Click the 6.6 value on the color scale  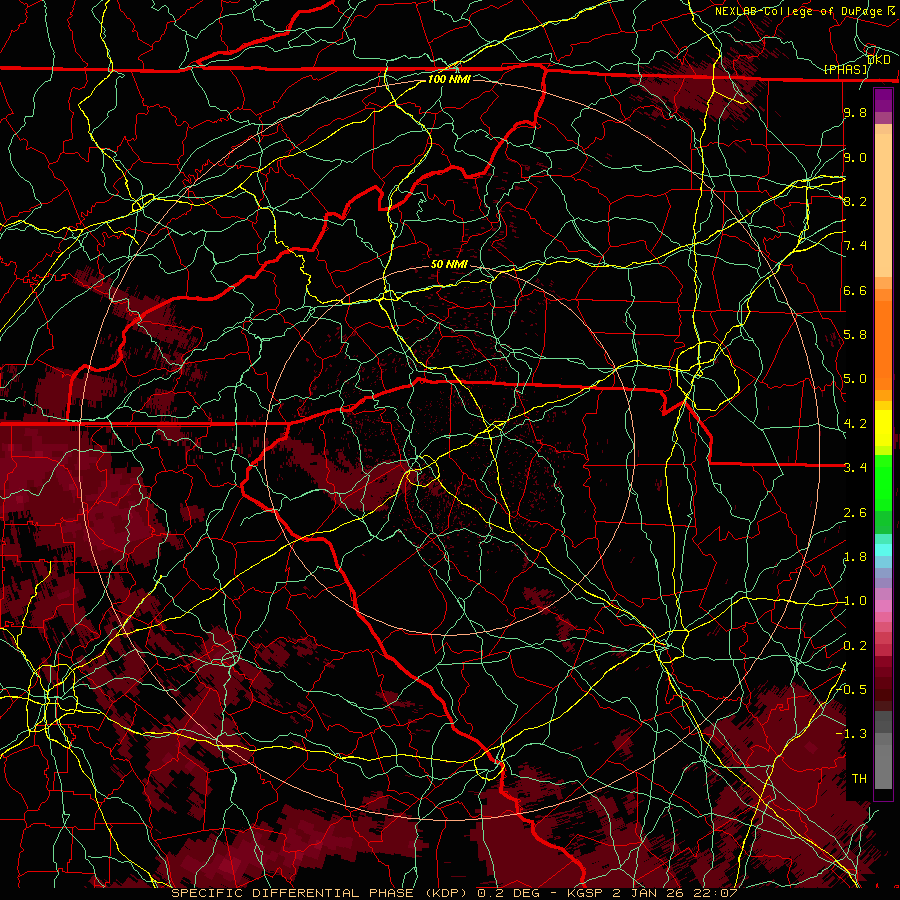click(855, 290)
